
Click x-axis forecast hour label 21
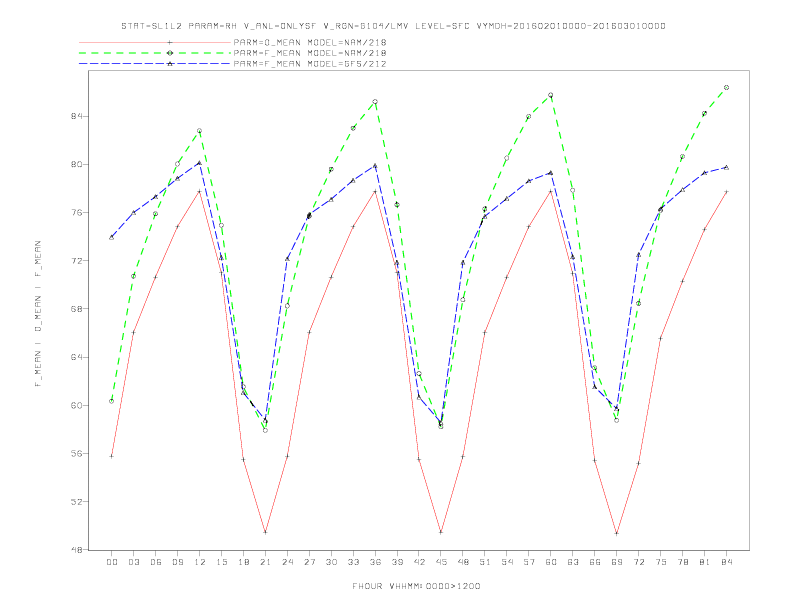(x=265, y=562)
